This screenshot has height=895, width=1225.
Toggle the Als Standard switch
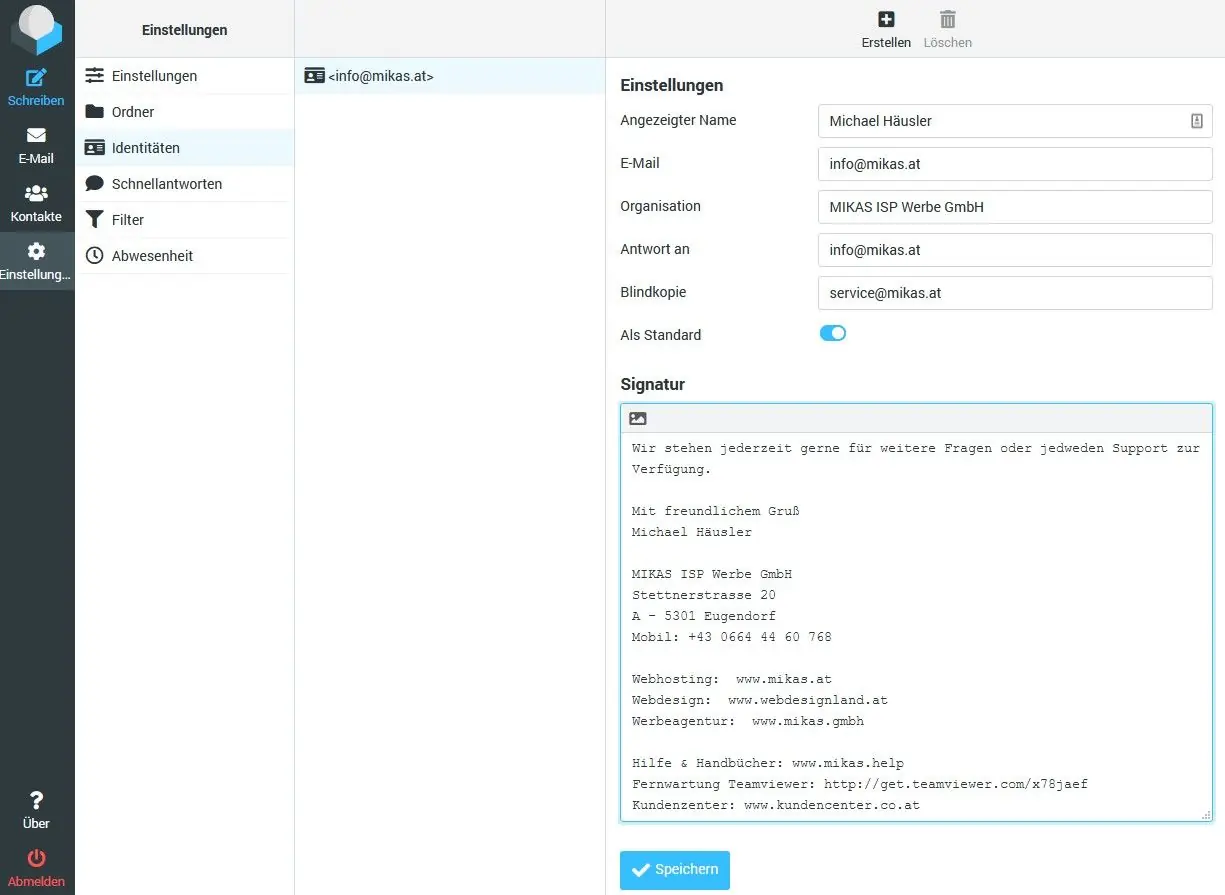(x=832, y=333)
